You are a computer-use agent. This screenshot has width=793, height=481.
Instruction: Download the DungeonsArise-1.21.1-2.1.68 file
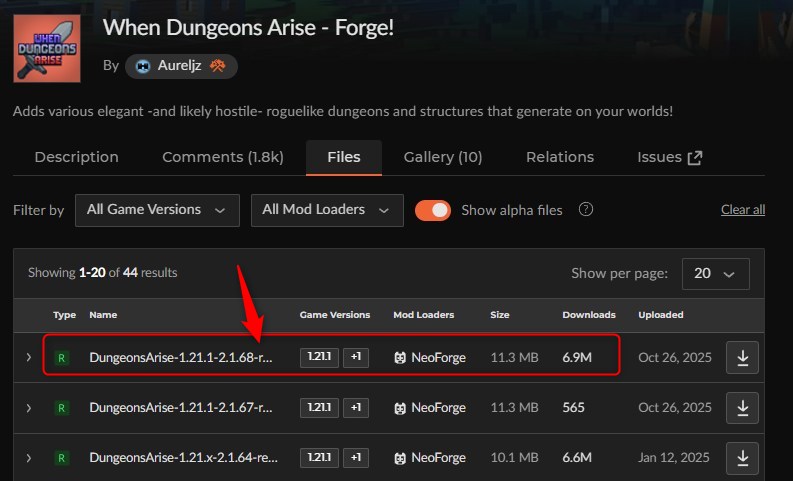pyautogui.click(x=742, y=358)
